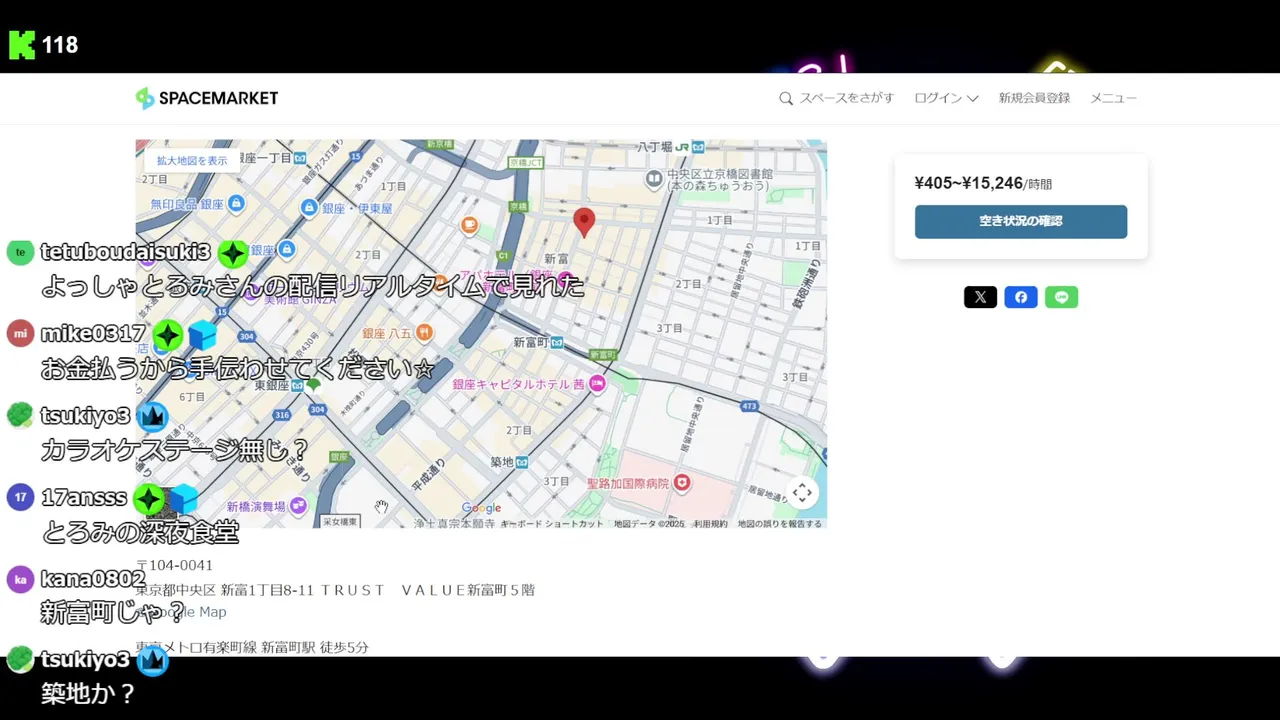Open 17ansss chat avatar
The image size is (1280, 720).
[x=20, y=497]
